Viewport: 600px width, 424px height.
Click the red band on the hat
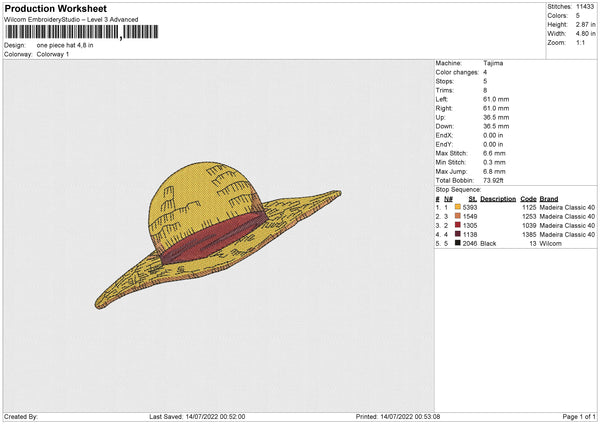tap(214, 238)
